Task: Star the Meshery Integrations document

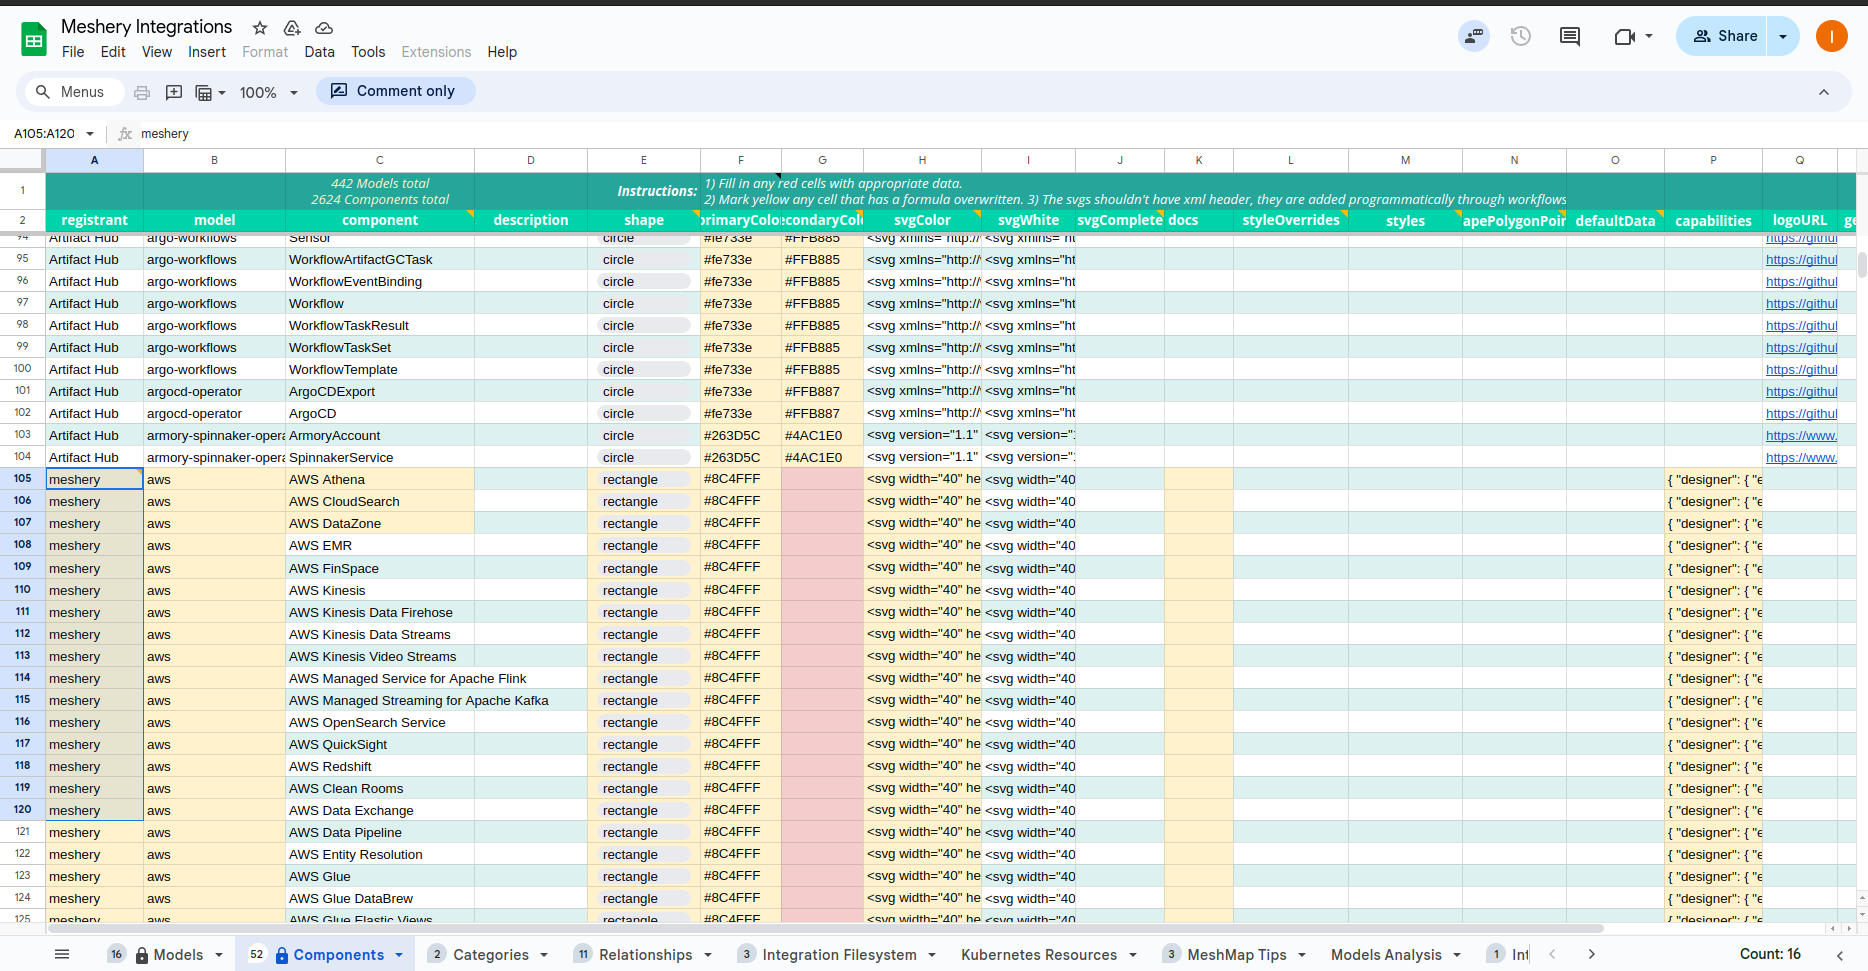Action: (260, 28)
